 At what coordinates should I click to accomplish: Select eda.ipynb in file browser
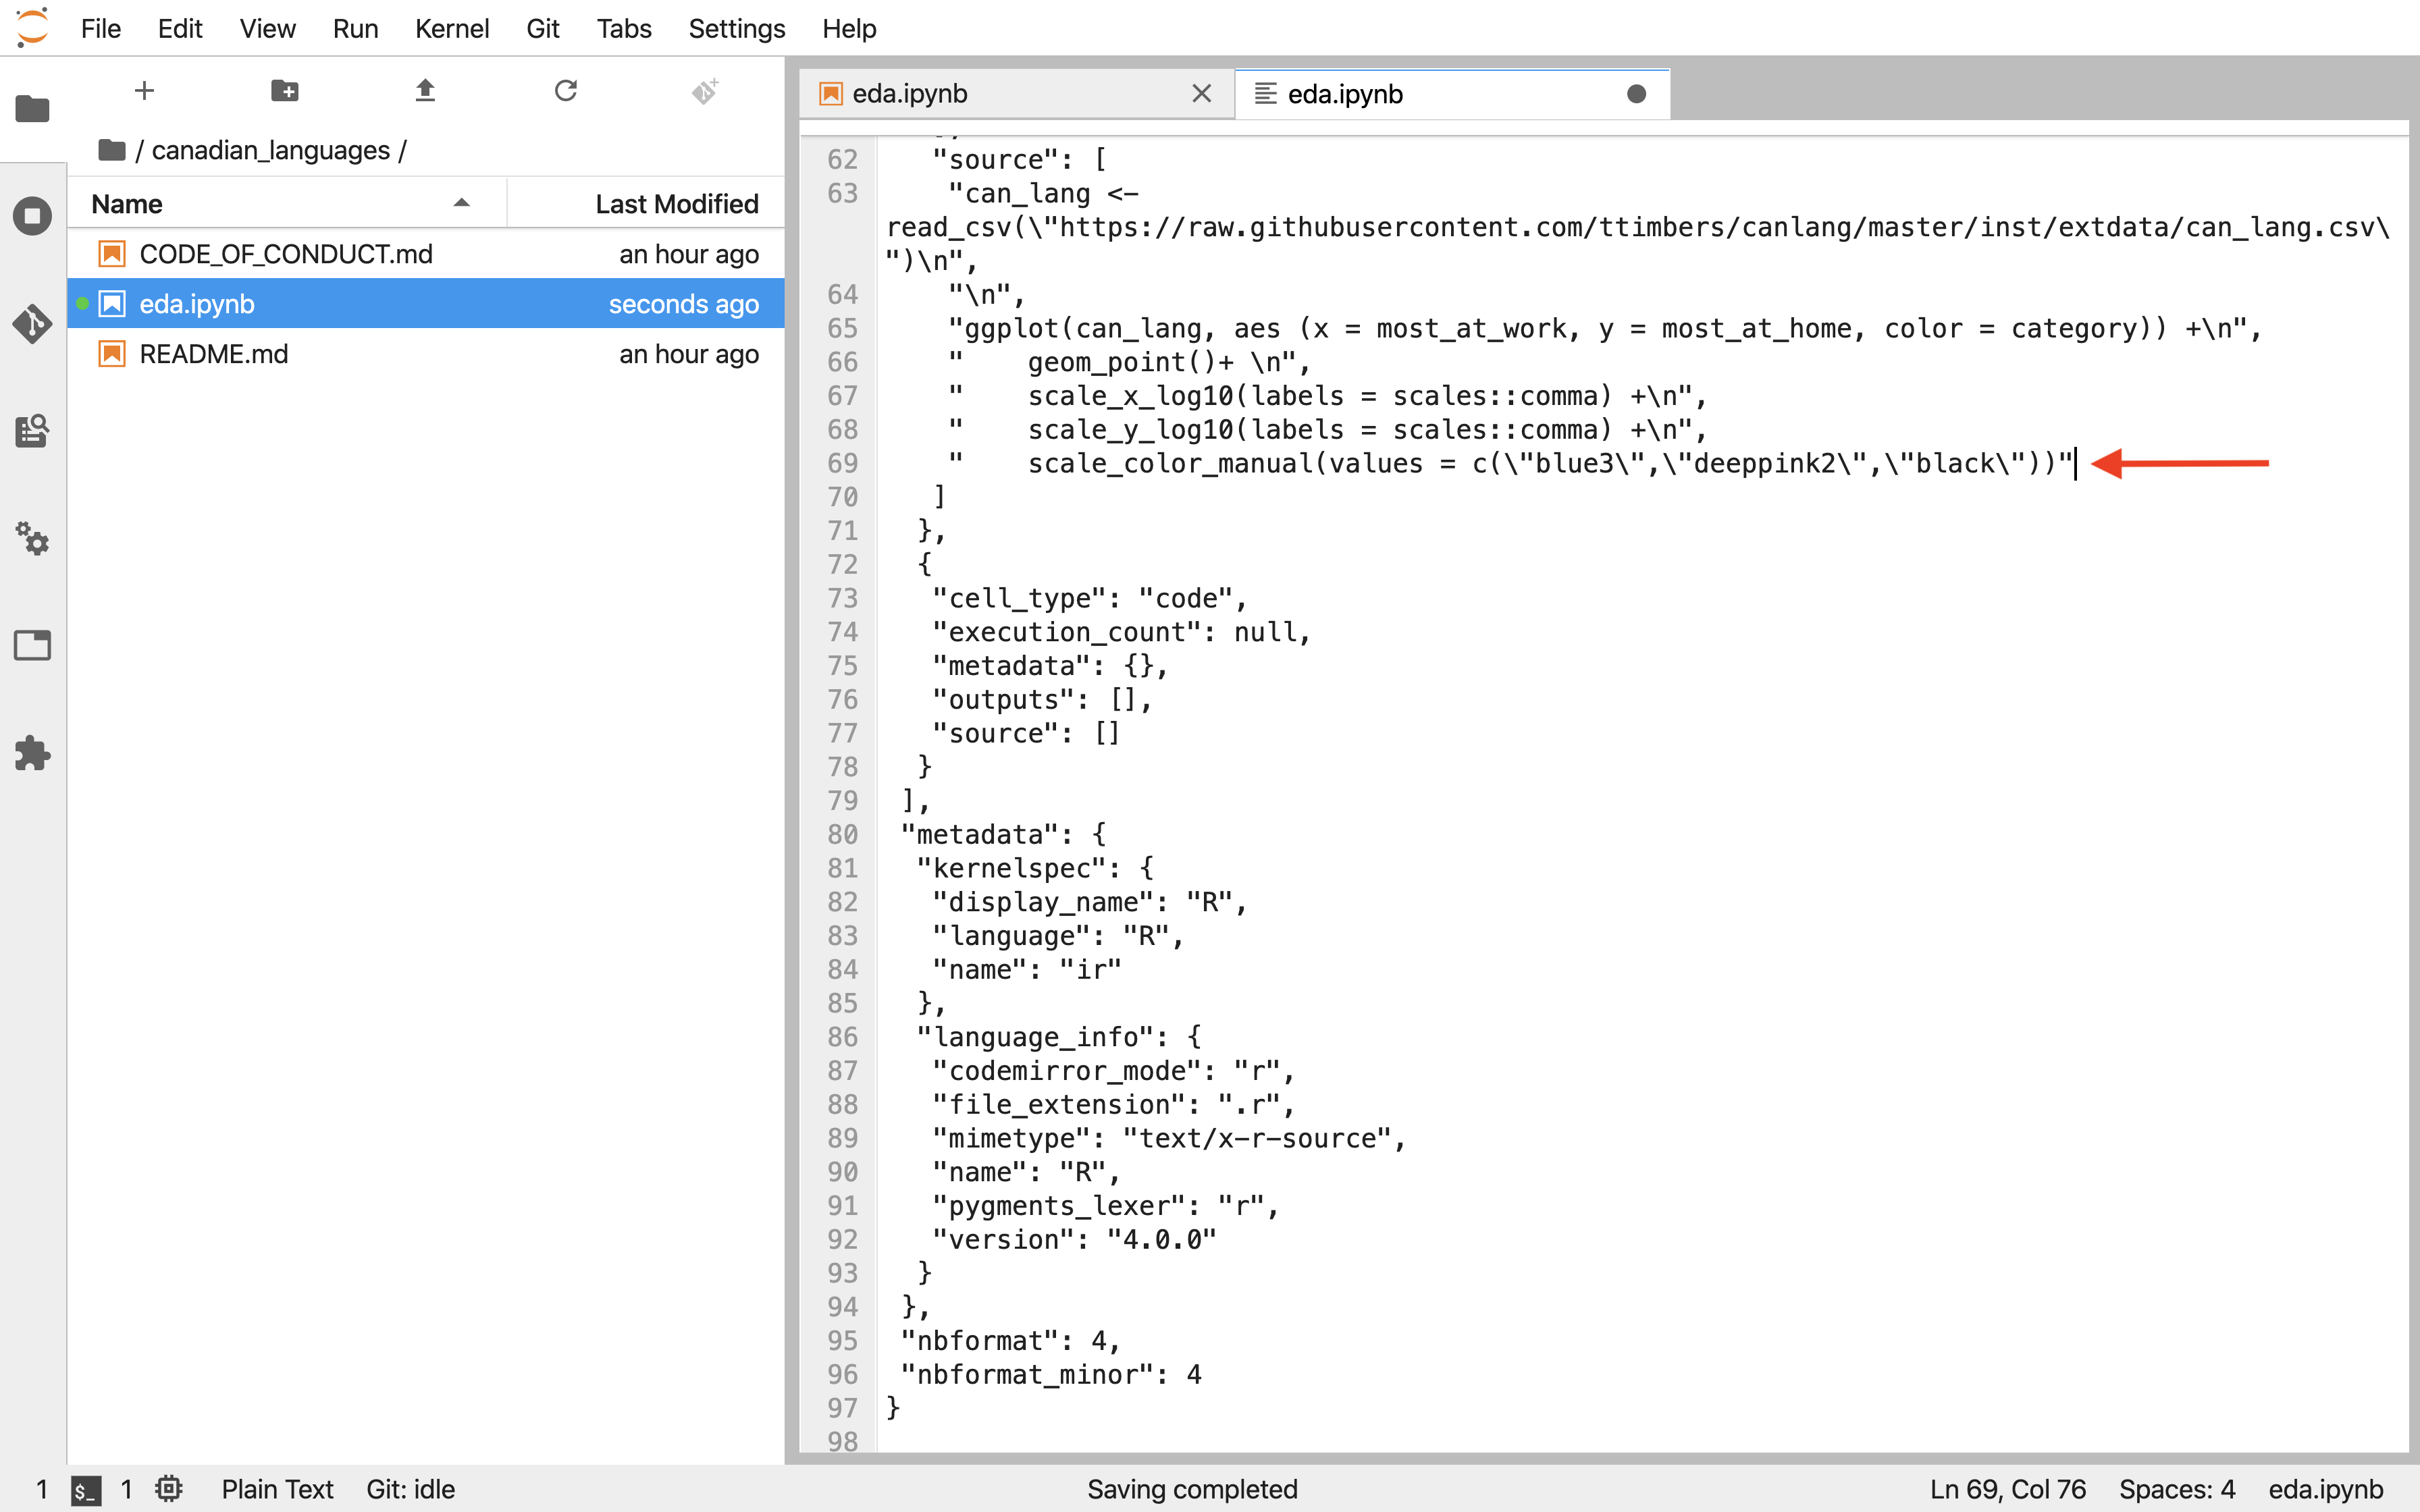click(x=426, y=303)
